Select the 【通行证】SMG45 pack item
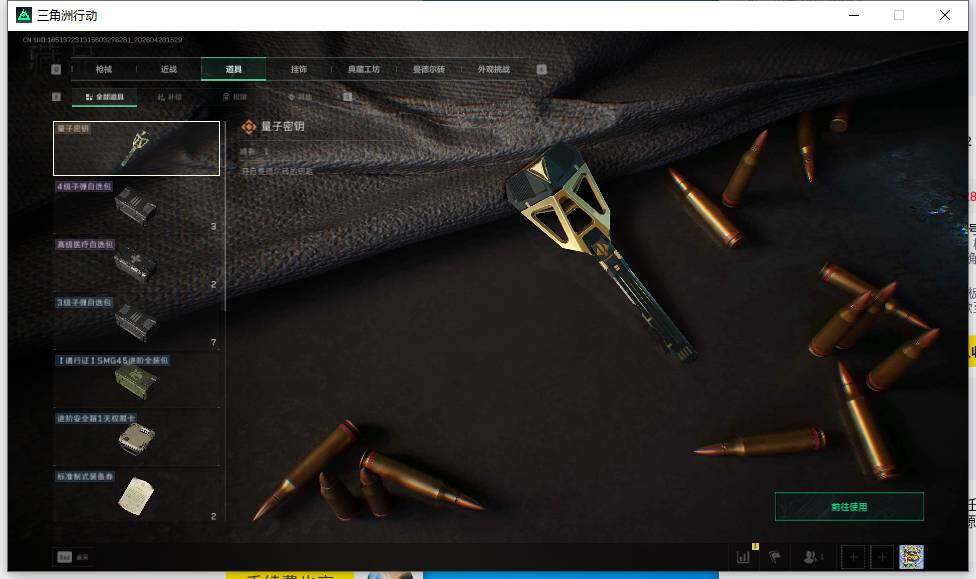The image size is (976, 579). pyautogui.click(x=136, y=380)
